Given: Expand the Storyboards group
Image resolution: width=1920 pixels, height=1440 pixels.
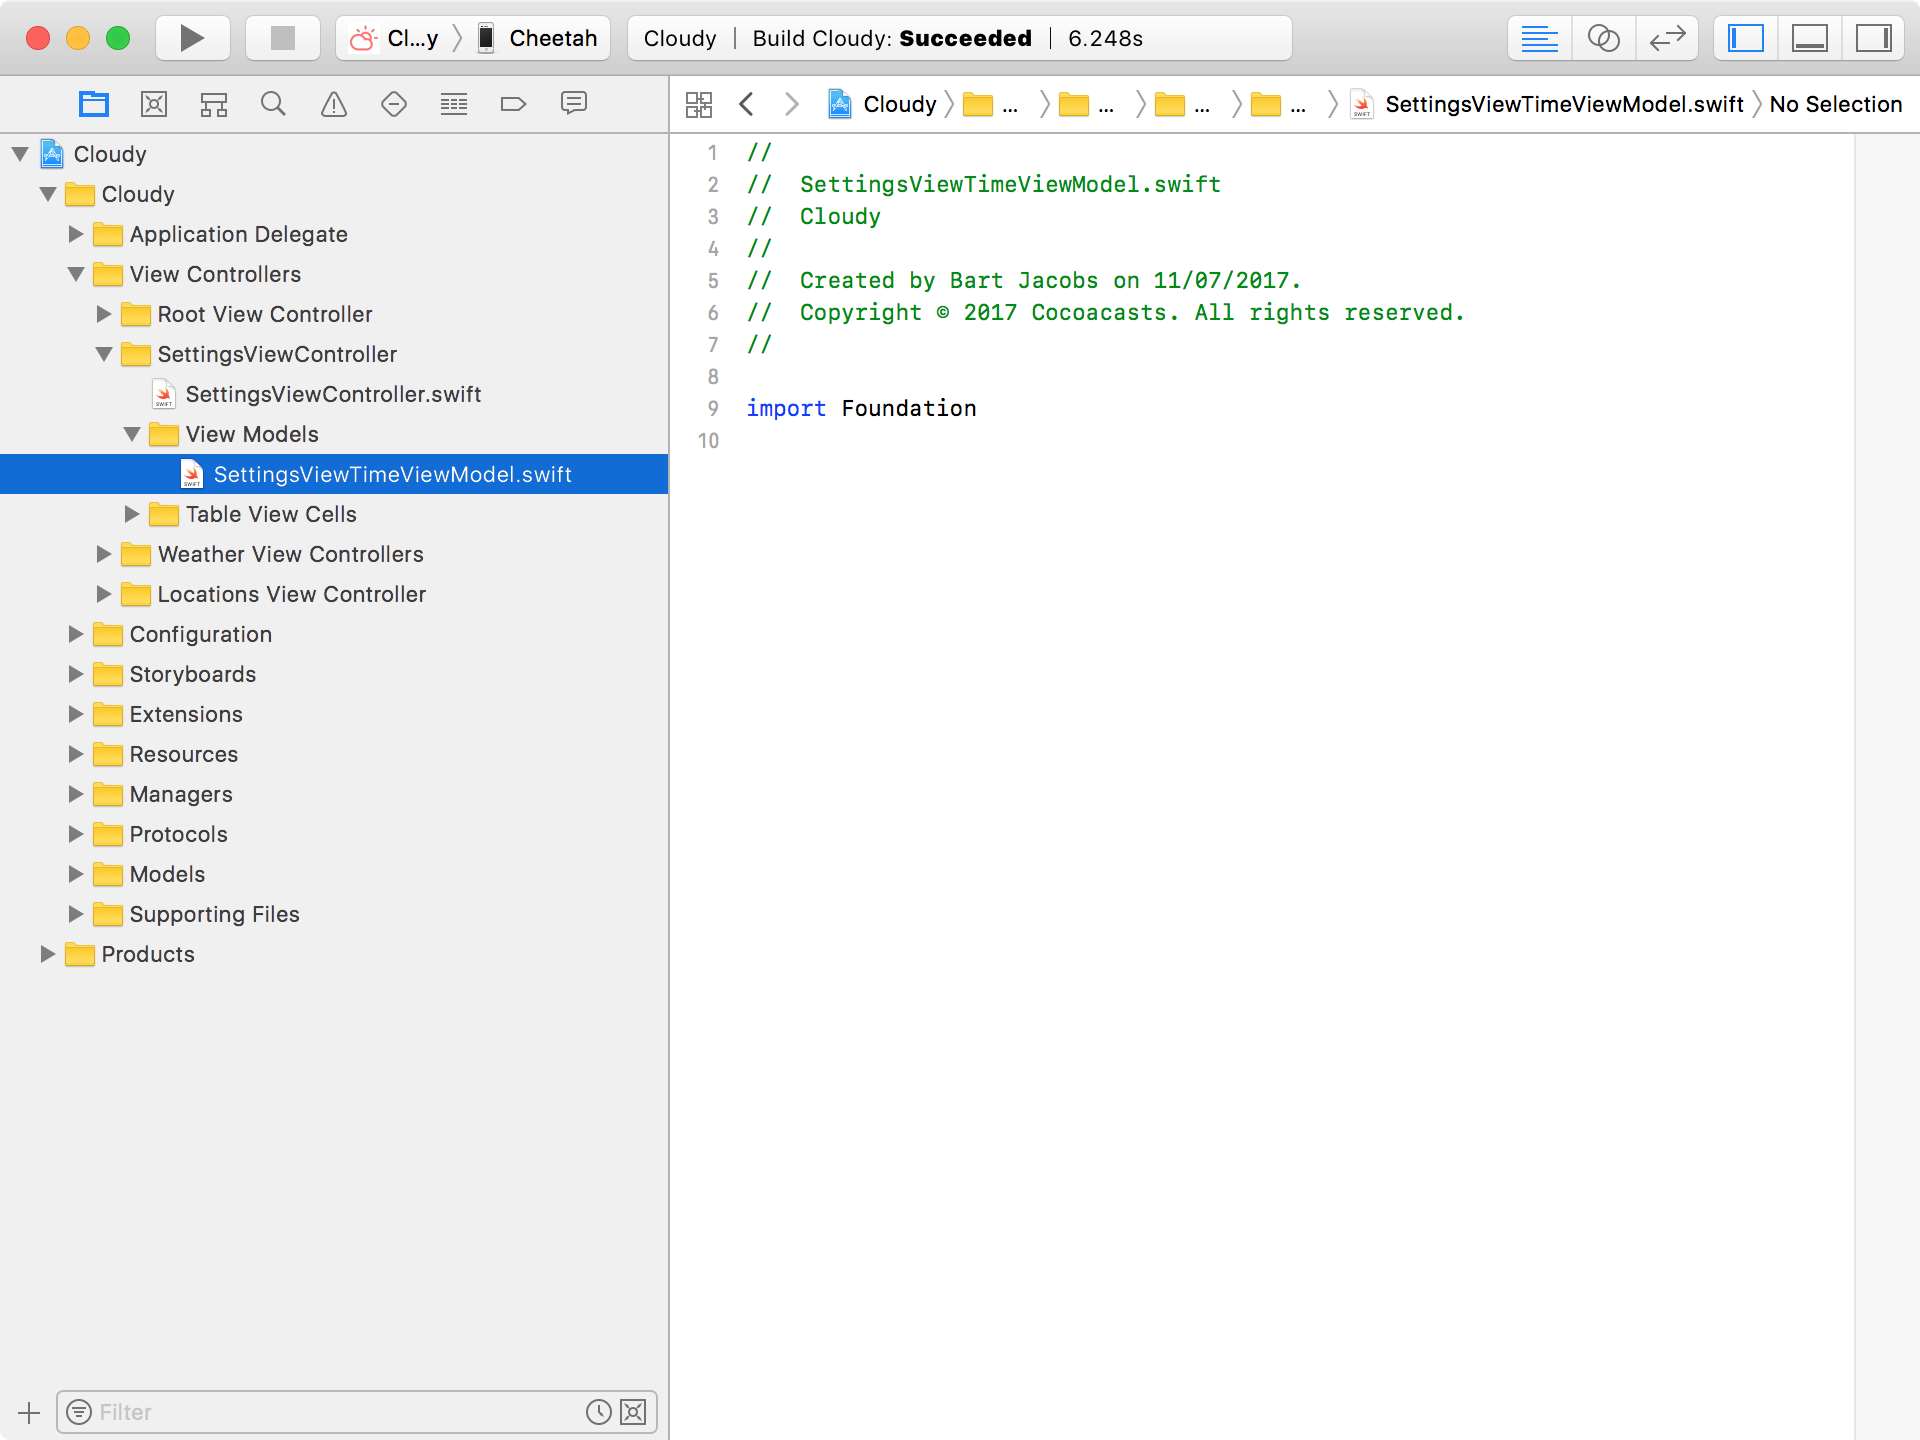Looking at the screenshot, I should pos(76,674).
